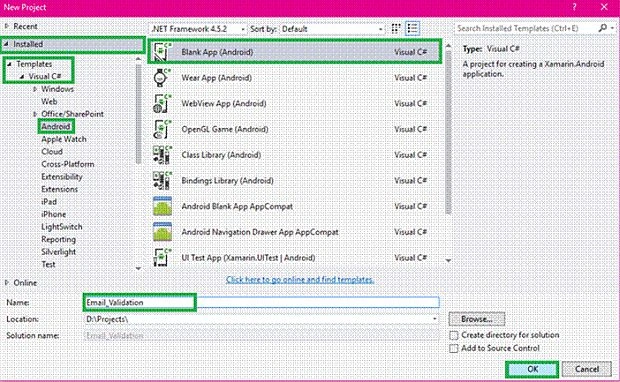The height and width of the screenshot is (382, 620).
Task: Collapse the Installed section
Action: pos(6,44)
